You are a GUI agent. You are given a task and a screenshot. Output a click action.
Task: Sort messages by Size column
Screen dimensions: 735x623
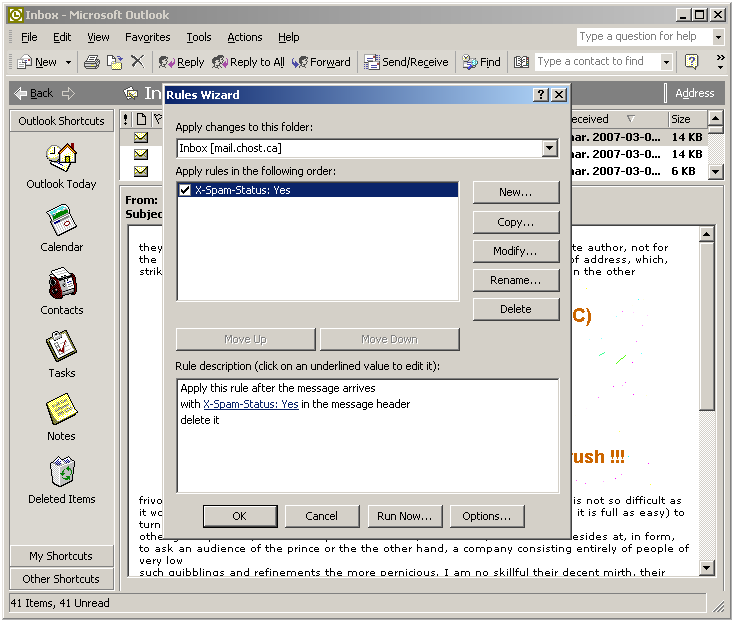[687, 119]
